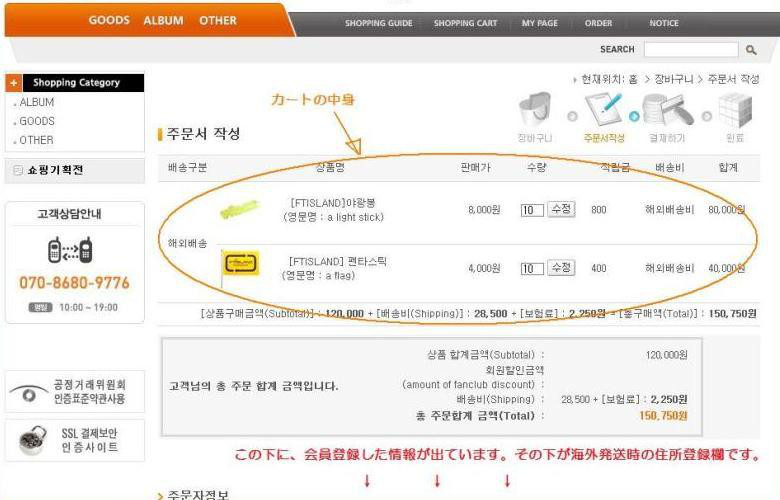The height and width of the screenshot is (500, 780).
Task: Click the 120,000원 subtotal value
Action: point(667,355)
